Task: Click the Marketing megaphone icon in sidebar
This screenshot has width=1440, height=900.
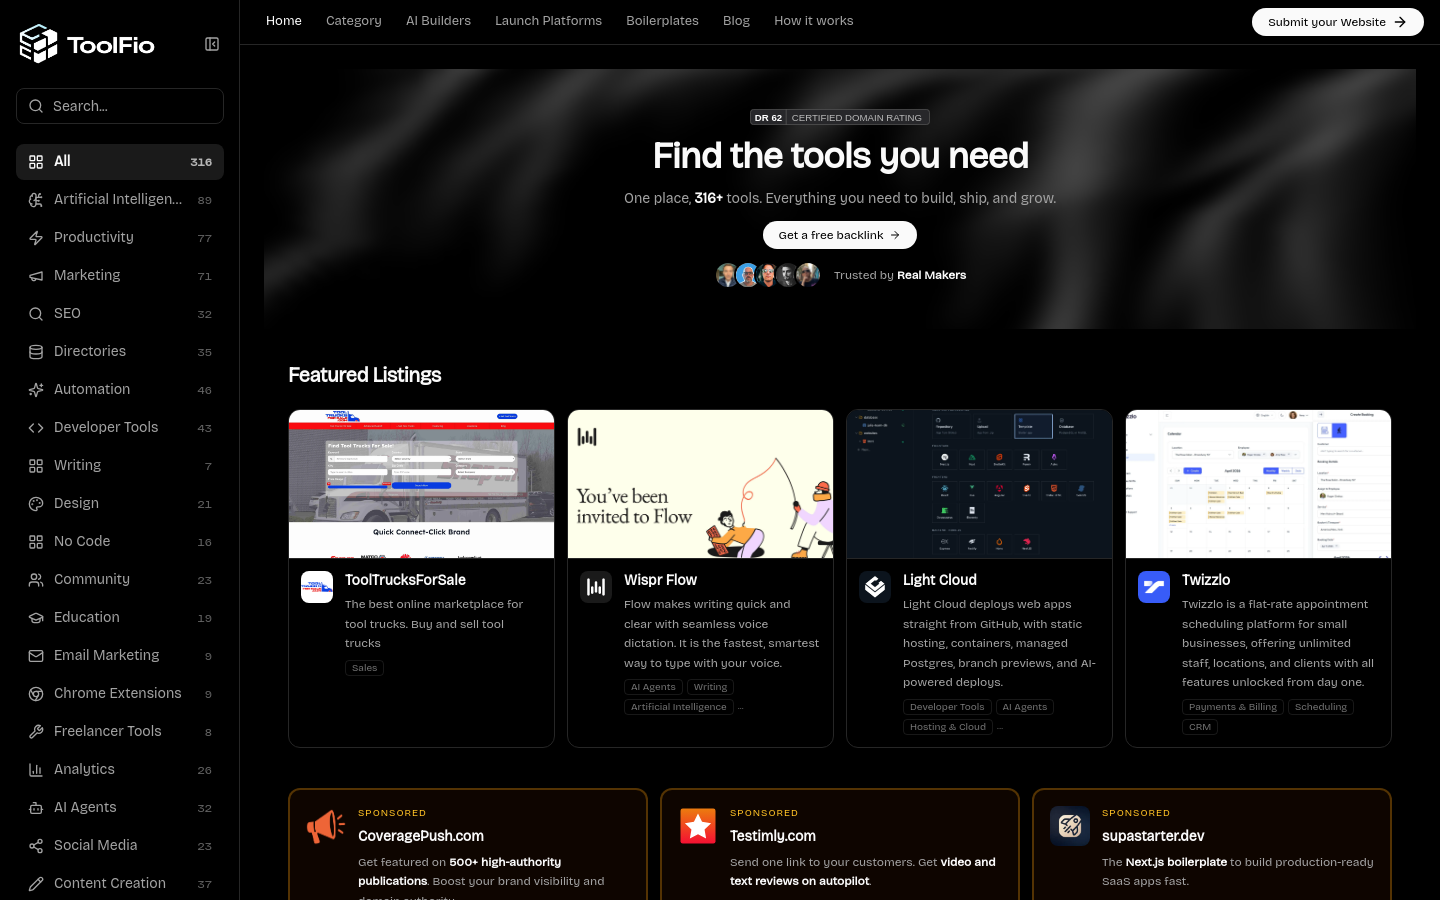Action: [36, 276]
